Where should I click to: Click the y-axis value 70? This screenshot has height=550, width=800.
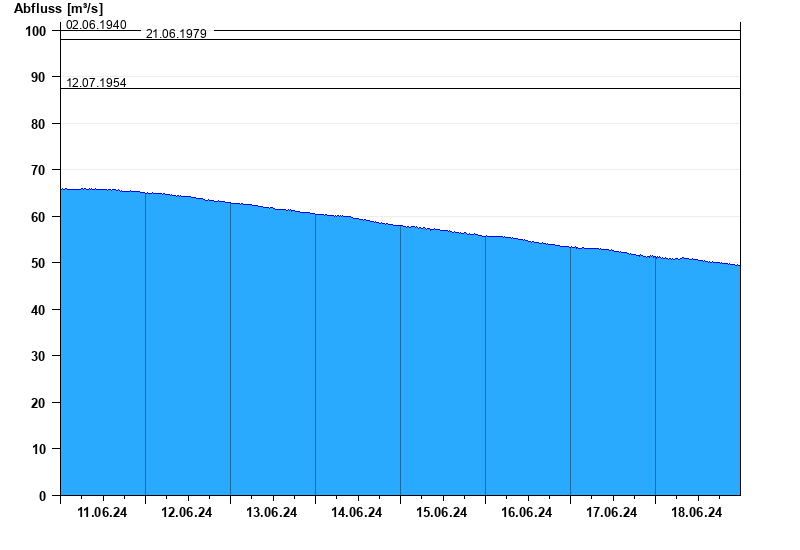38,170
